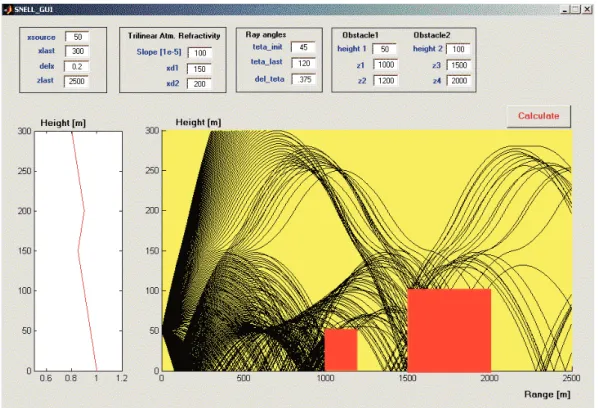The width and height of the screenshot is (598, 408).
Task: Click the xsource input field
Action: (x=77, y=37)
